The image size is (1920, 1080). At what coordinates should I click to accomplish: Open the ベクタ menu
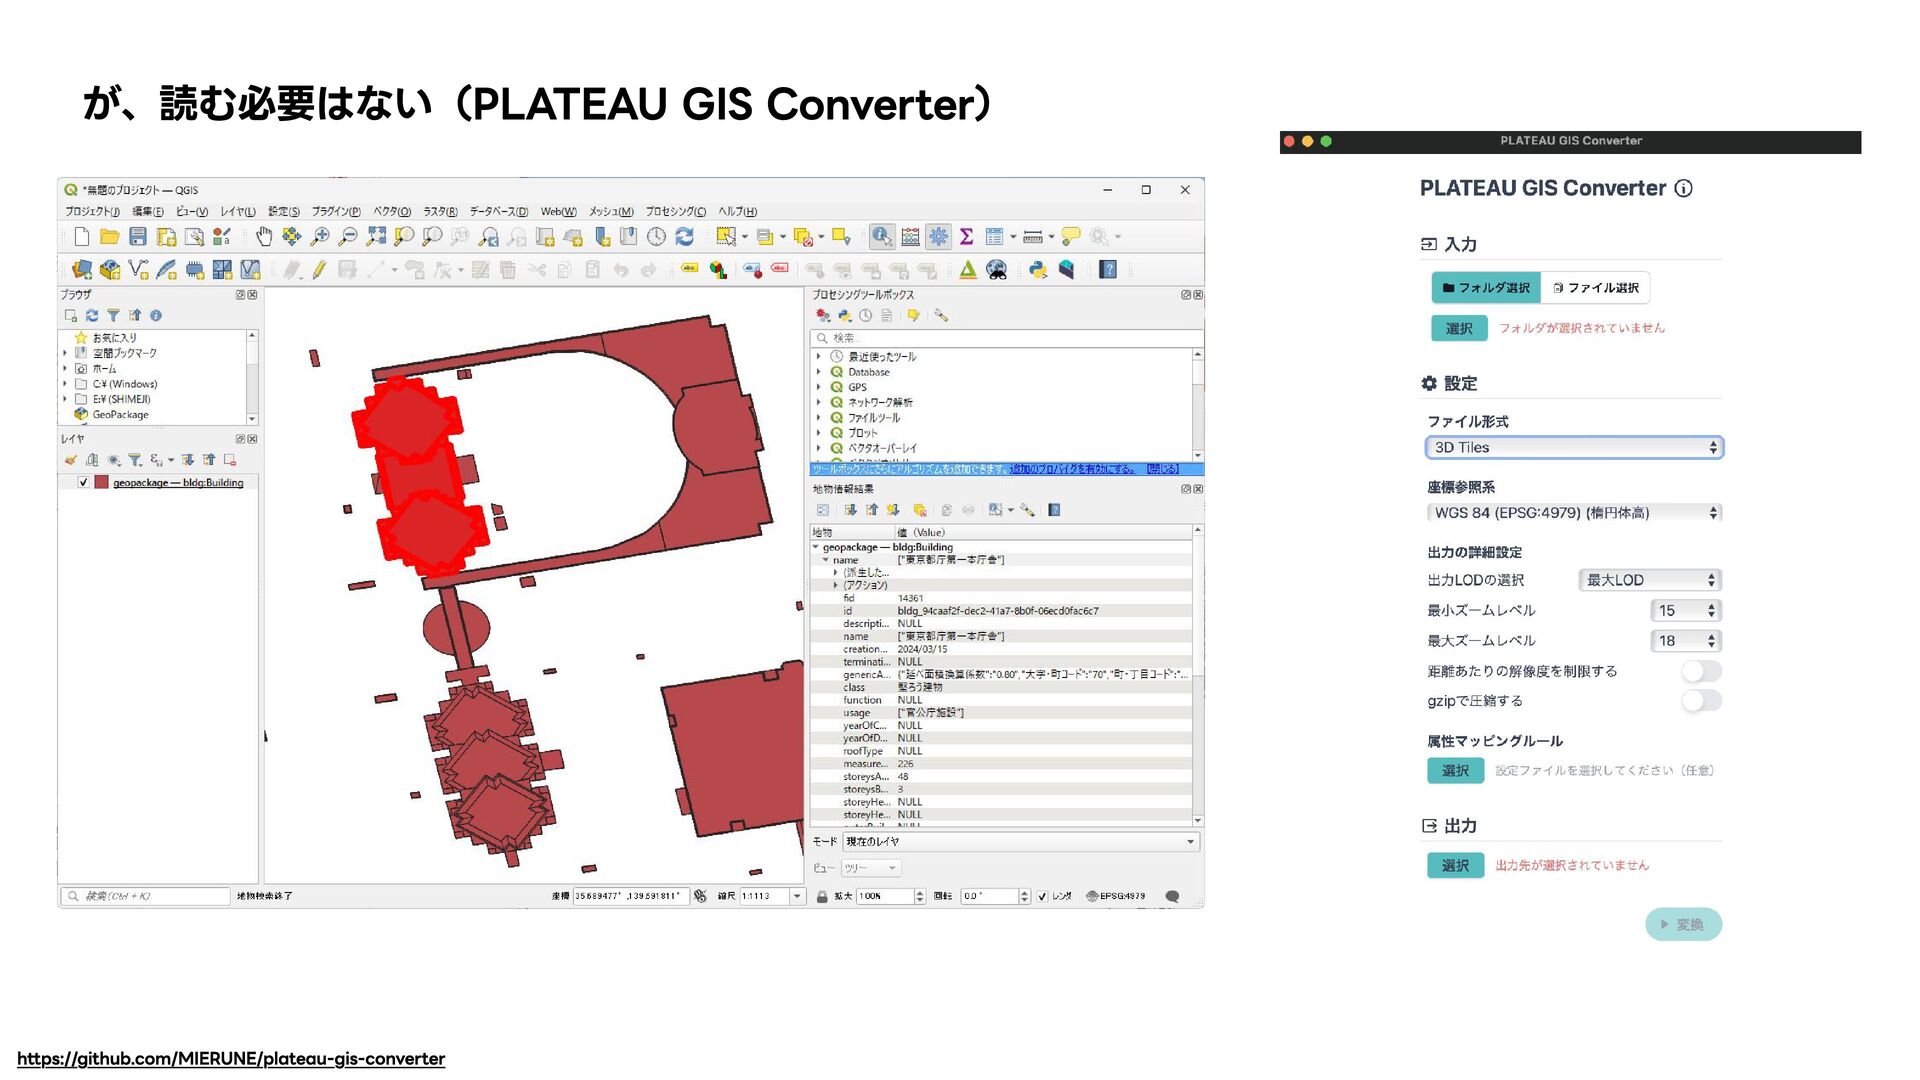click(x=392, y=212)
